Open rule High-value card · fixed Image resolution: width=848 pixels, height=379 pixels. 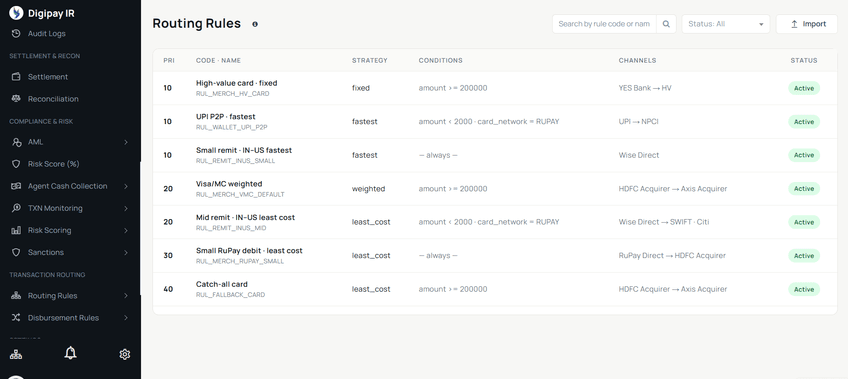click(236, 83)
